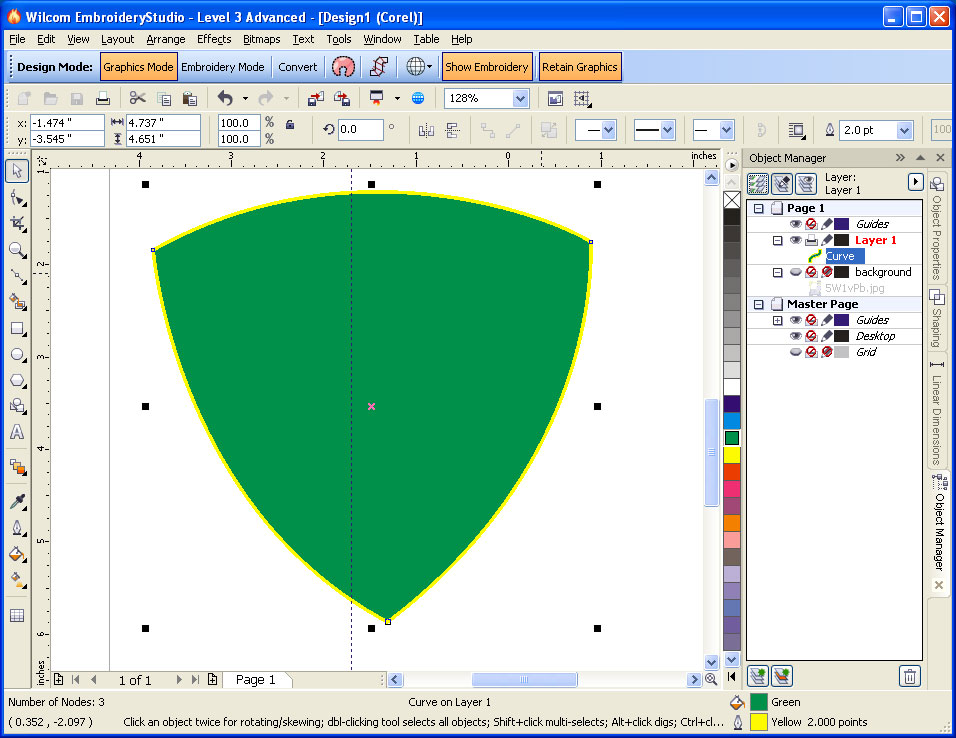This screenshot has height=738, width=956.
Task: Activate the Eyedropper tool
Action: [17, 501]
